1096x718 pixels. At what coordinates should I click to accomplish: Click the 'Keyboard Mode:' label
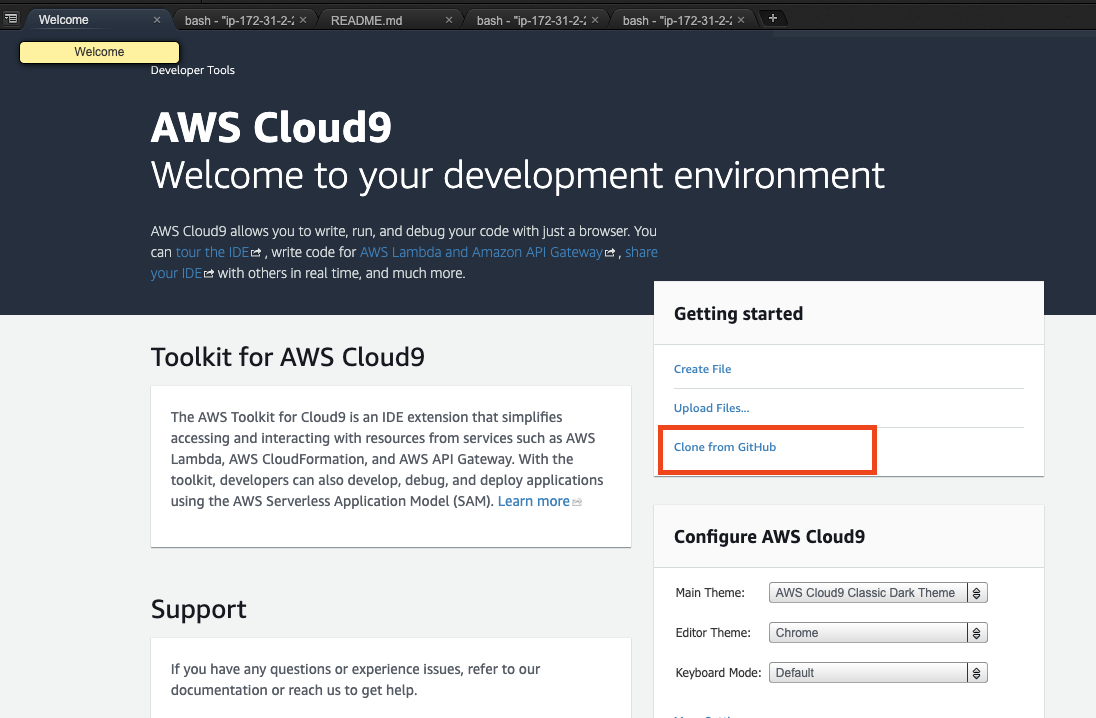point(718,673)
